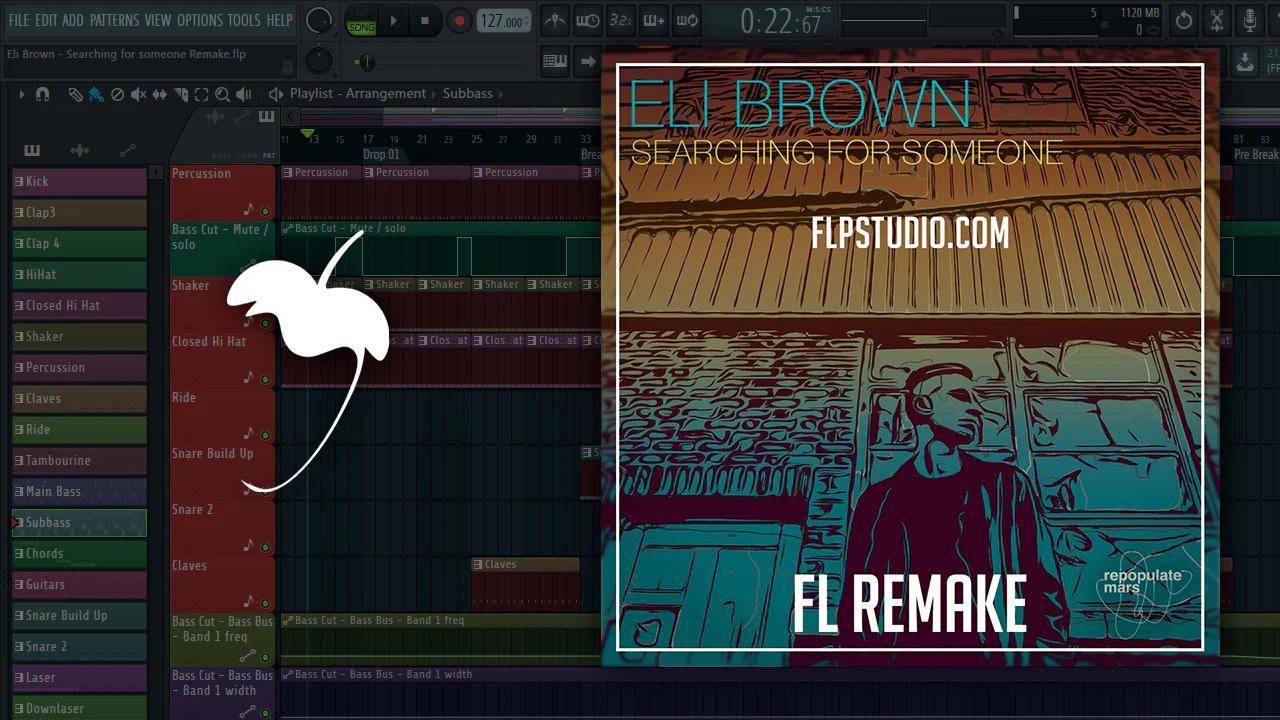Viewport: 1280px width, 720px height.
Task: Click the download-tray save icon
Action: pyautogui.click(x=1245, y=62)
